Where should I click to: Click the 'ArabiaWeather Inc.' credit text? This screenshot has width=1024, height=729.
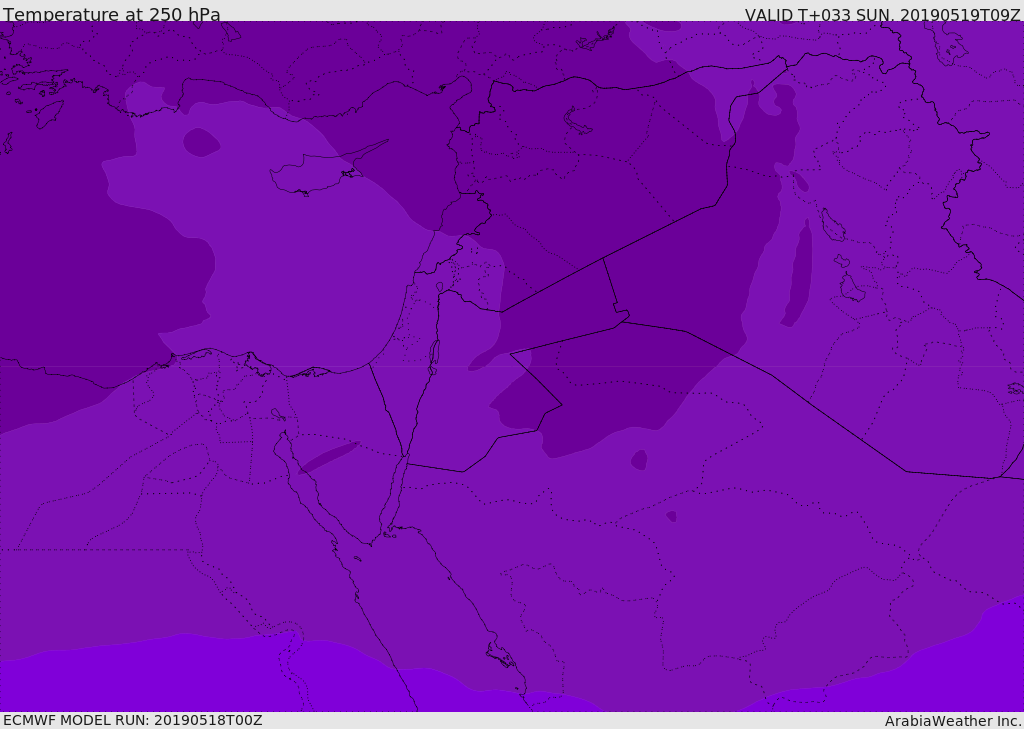point(953,721)
